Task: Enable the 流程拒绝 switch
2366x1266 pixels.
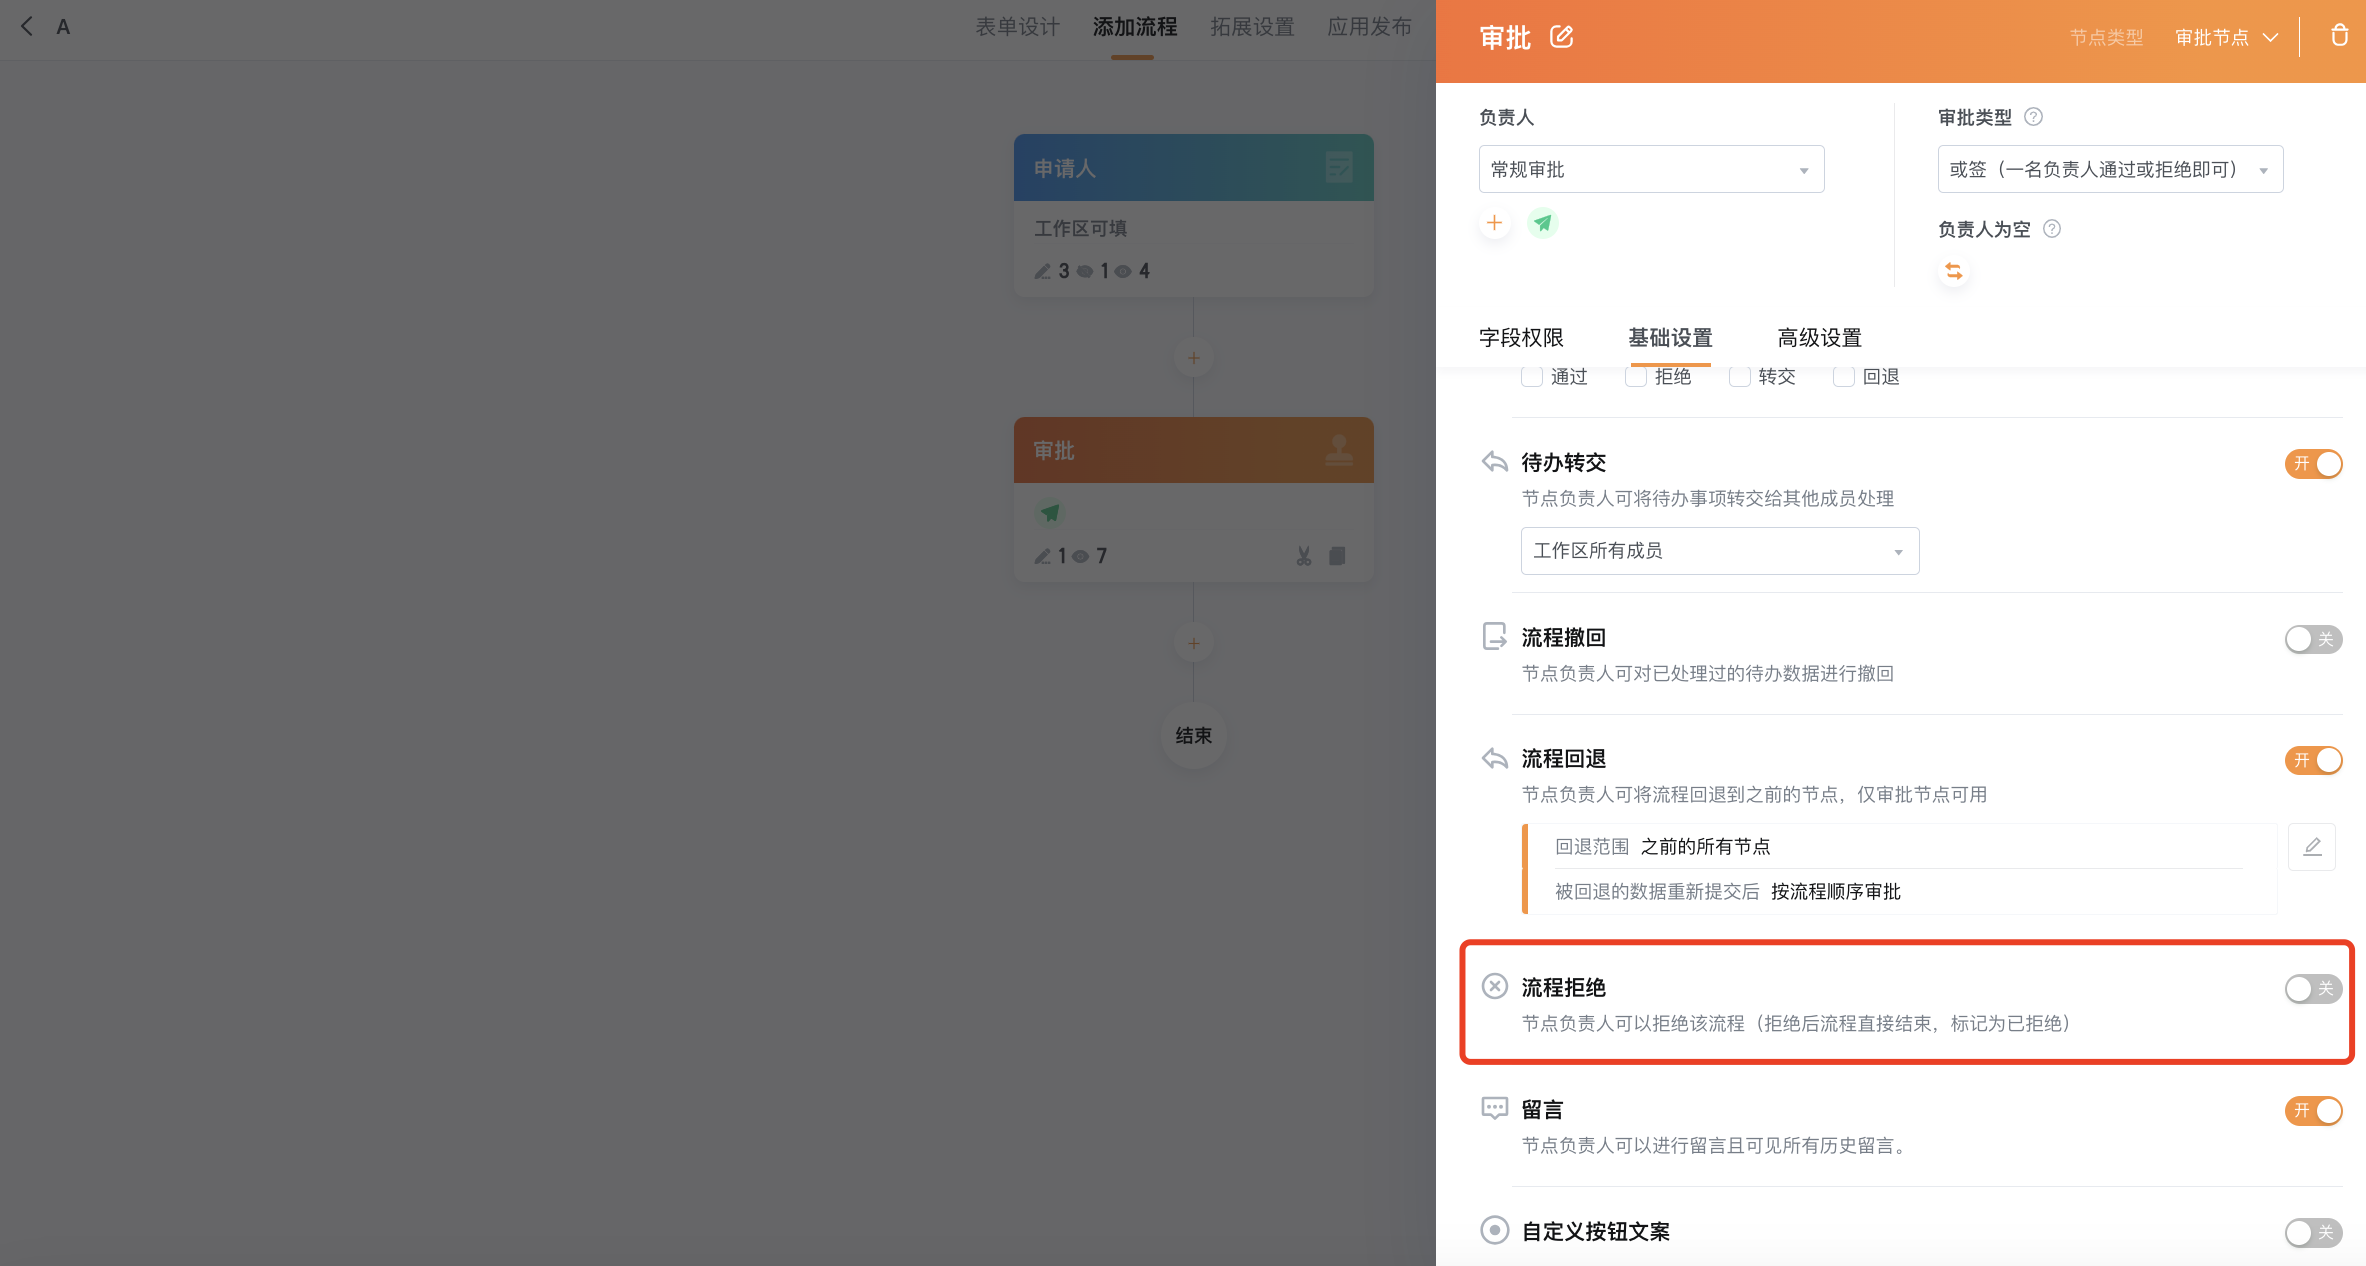Action: point(2313,989)
